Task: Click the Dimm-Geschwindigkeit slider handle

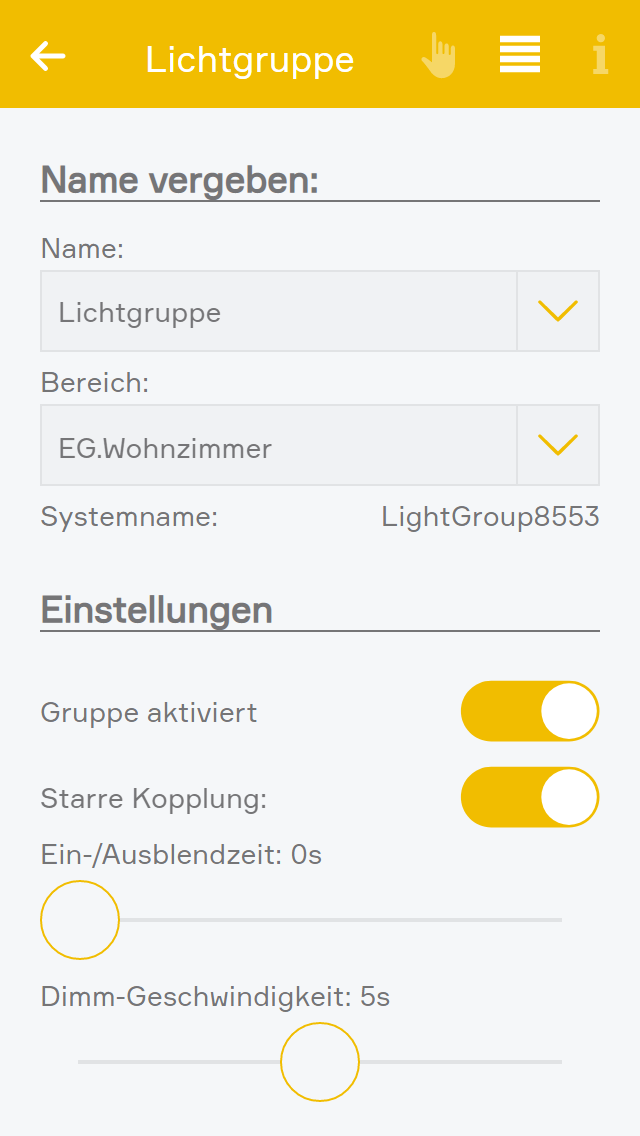Action: [x=320, y=1062]
